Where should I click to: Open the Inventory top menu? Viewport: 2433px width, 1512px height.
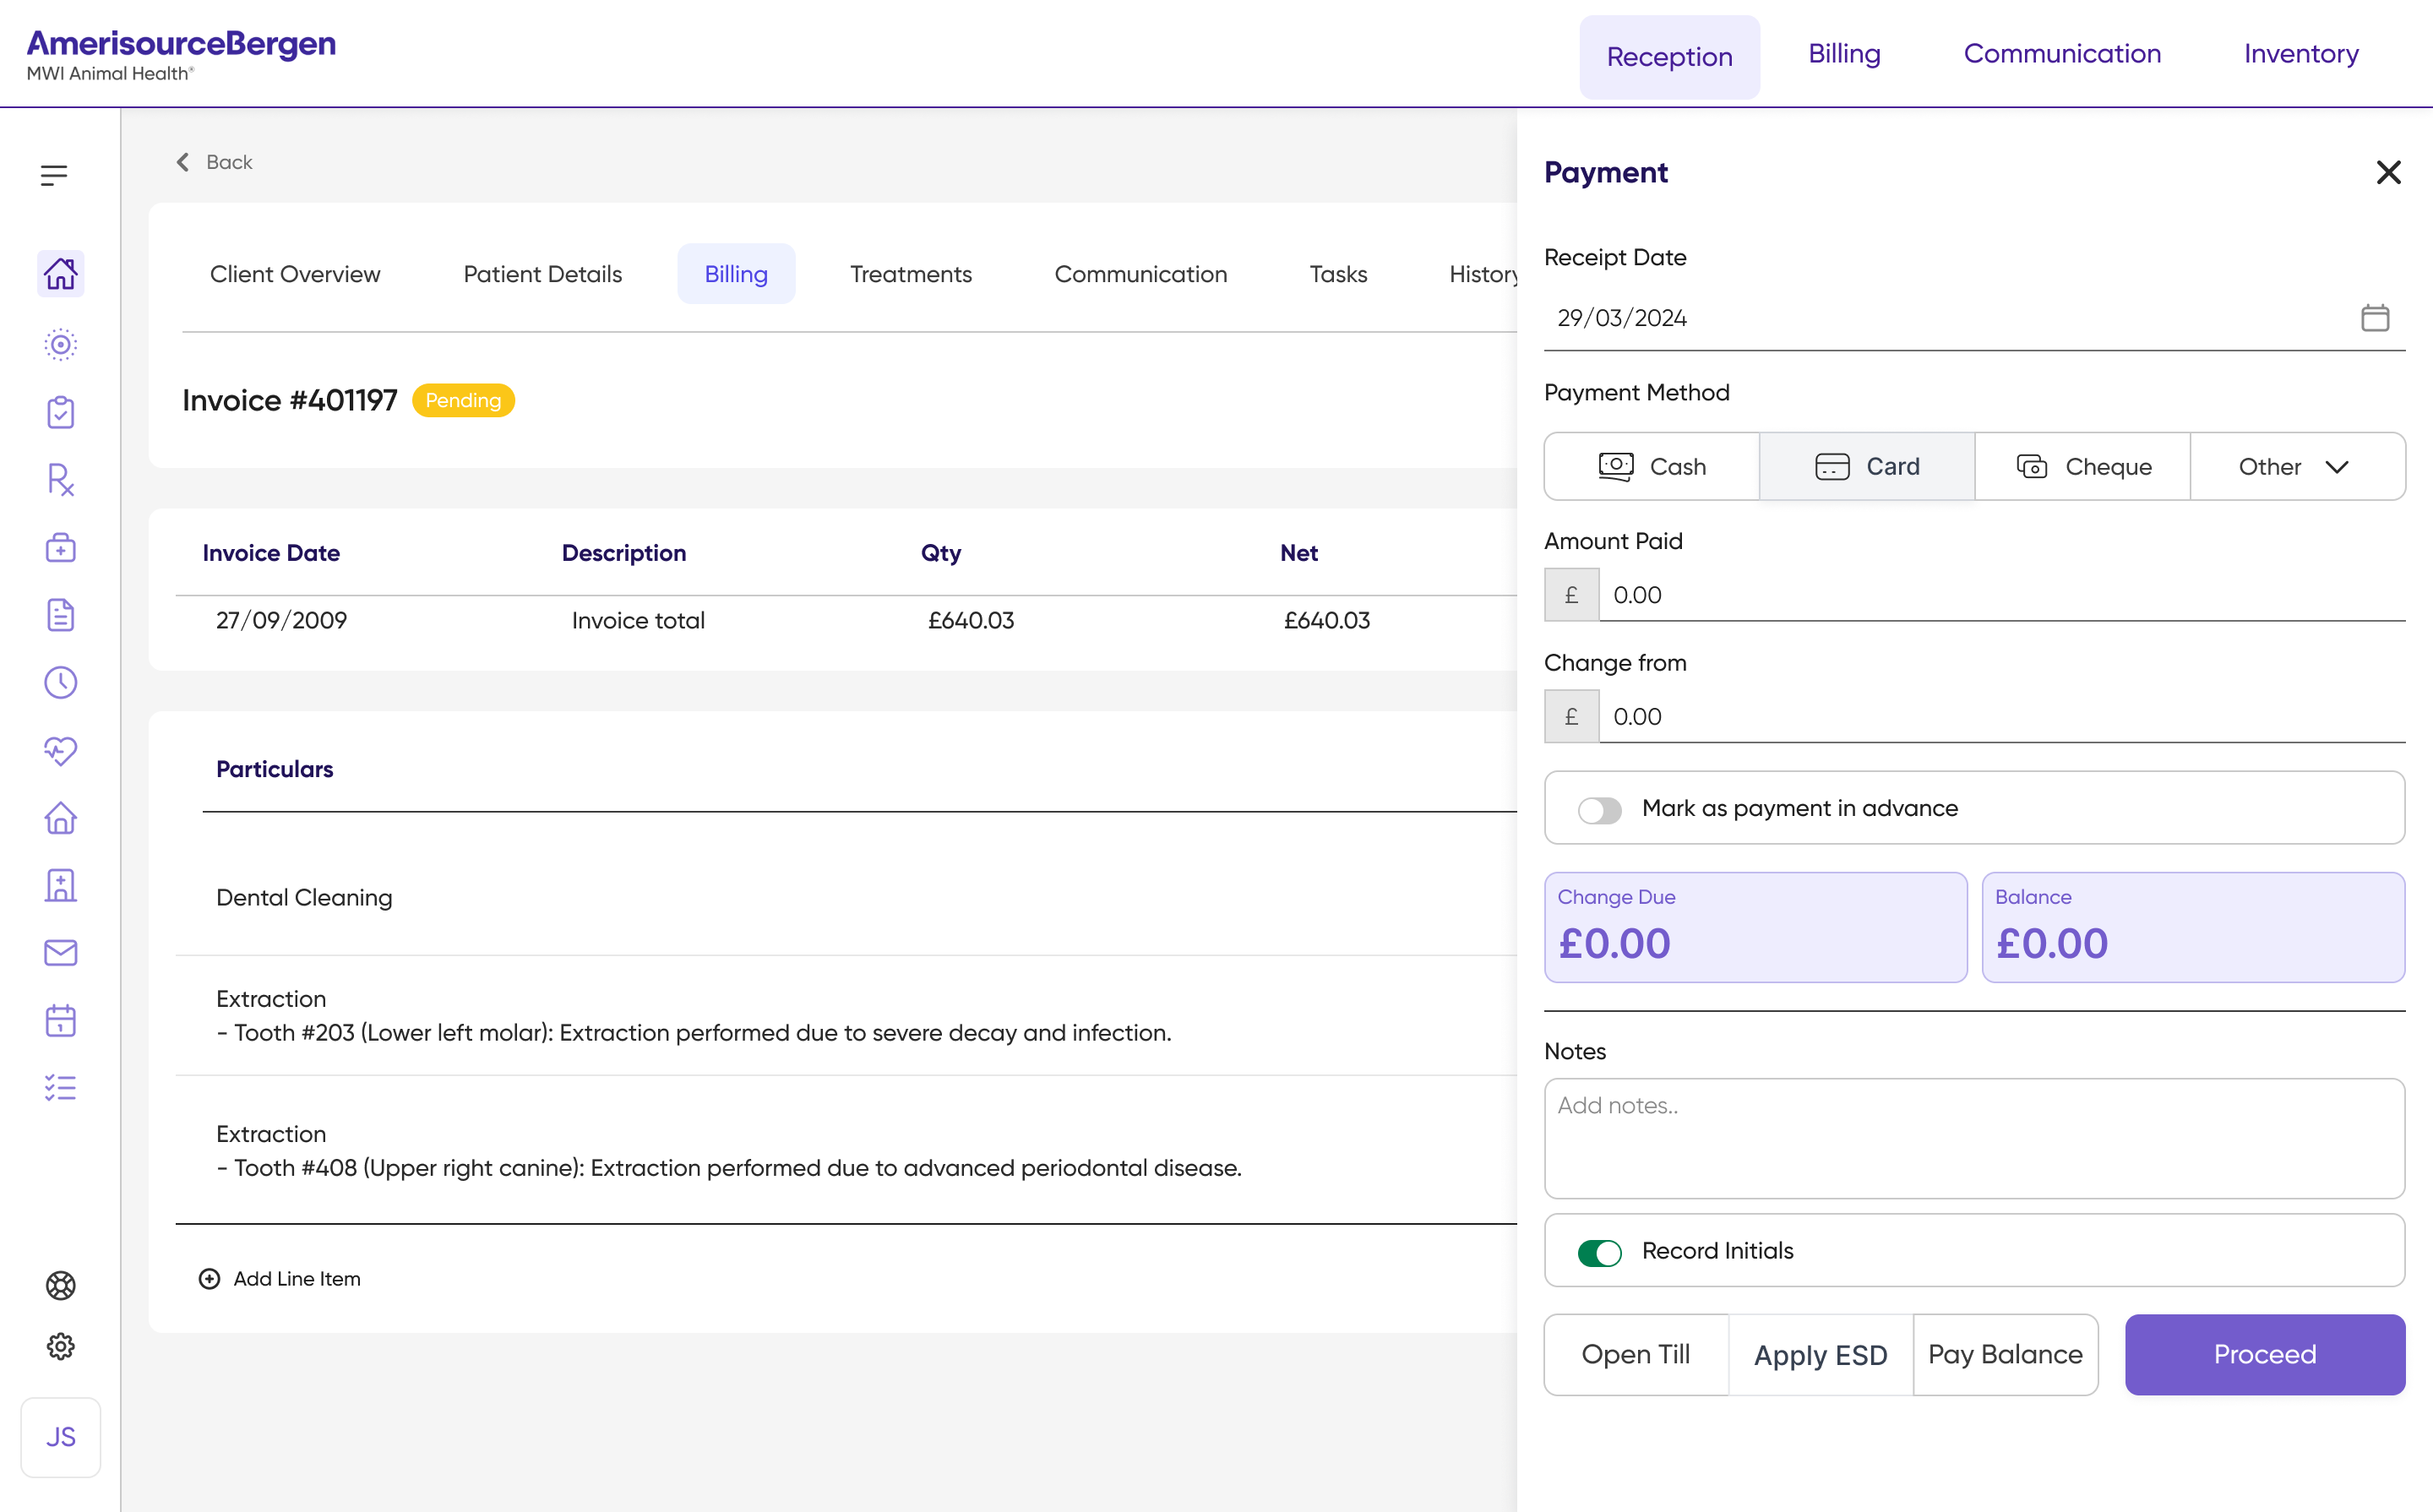click(2301, 54)
